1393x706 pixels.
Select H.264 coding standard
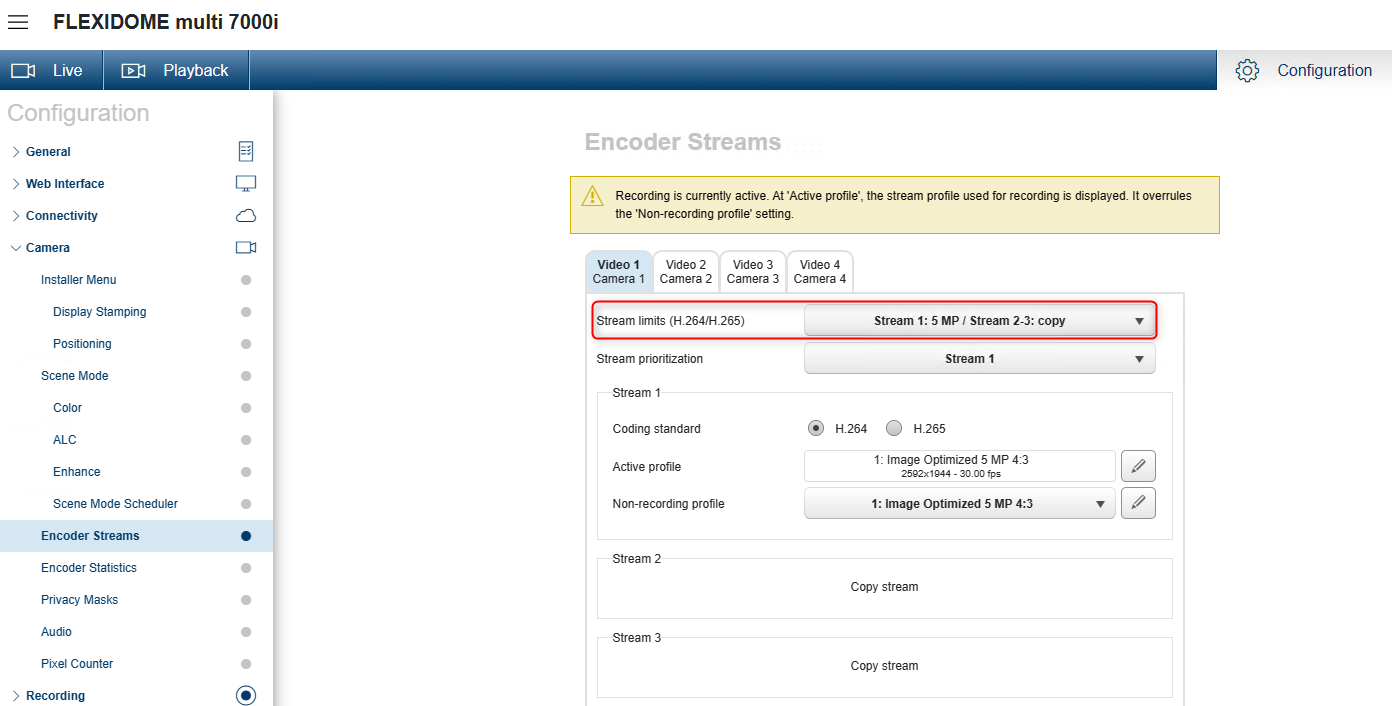tap(816, 429)
